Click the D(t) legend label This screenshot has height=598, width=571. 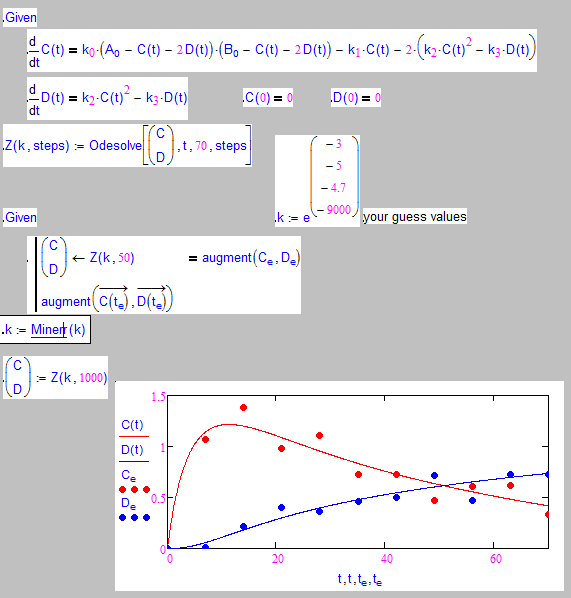click(132, 450)
